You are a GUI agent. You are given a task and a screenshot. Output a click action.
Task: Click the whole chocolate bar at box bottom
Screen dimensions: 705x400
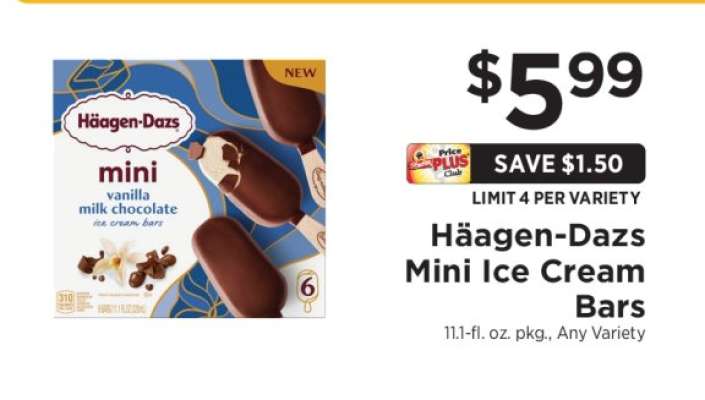click(x=240, y=267)
